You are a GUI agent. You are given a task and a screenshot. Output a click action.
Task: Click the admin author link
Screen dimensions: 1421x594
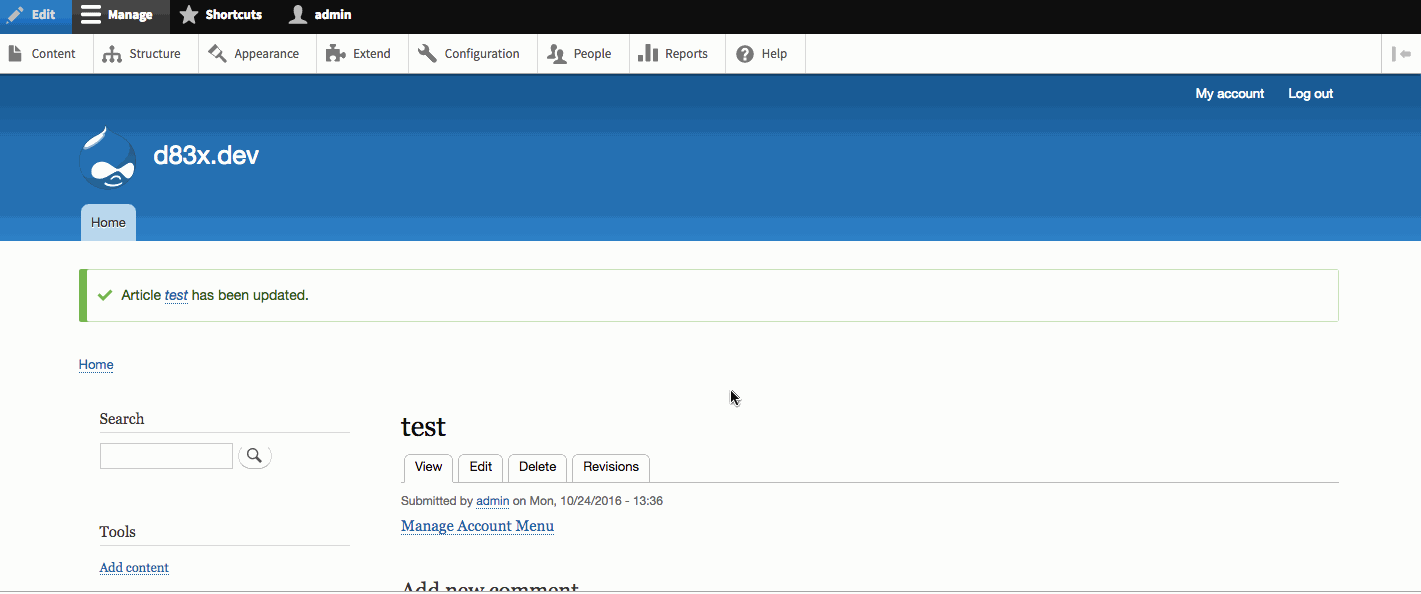[x=493, y=501]
